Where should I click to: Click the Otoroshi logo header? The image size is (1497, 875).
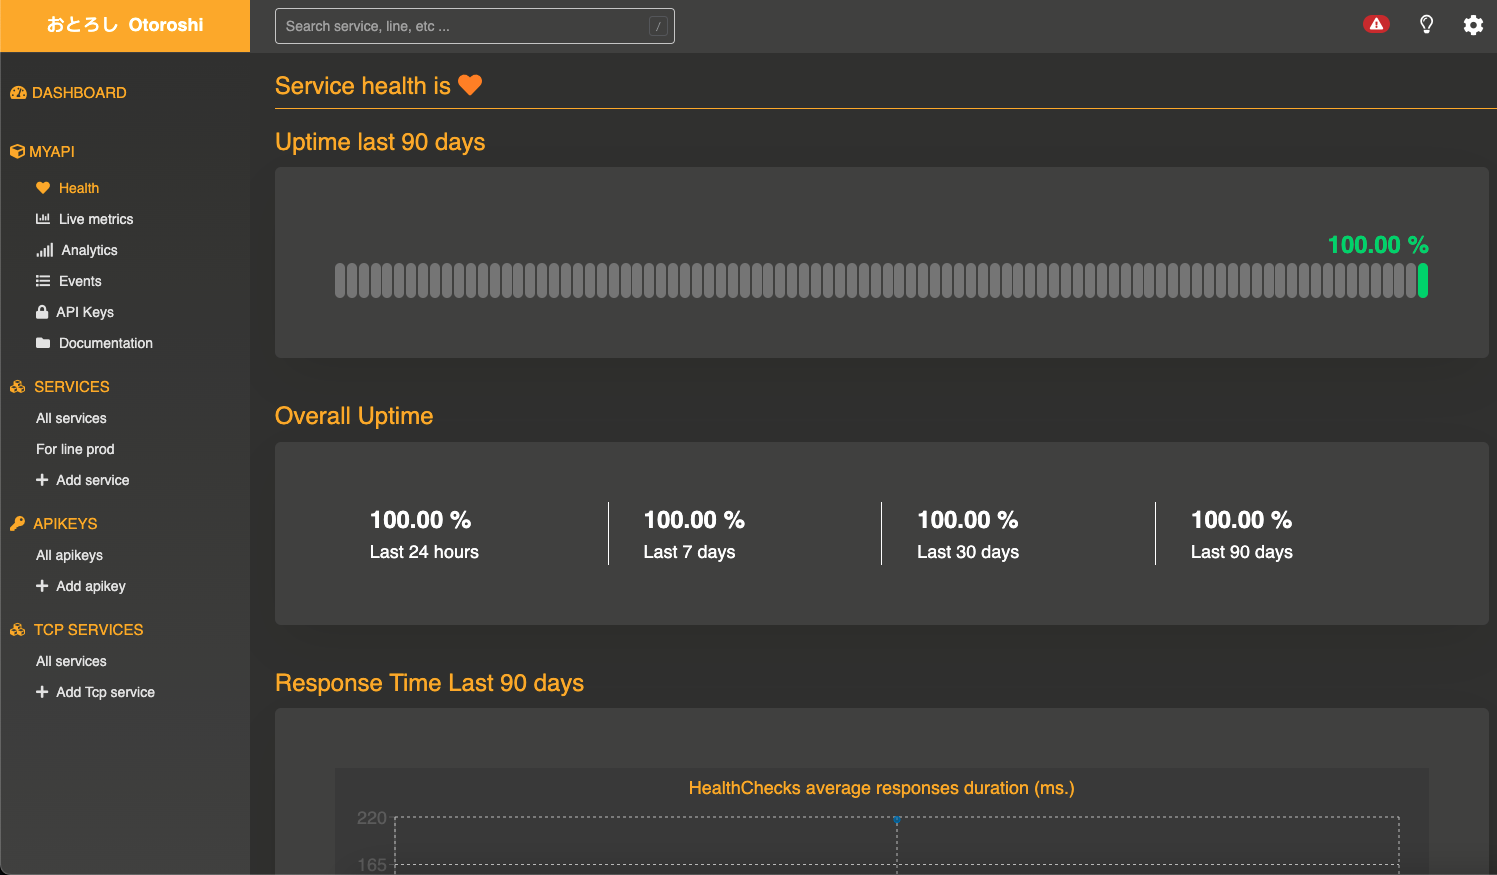tap(125, 25)
